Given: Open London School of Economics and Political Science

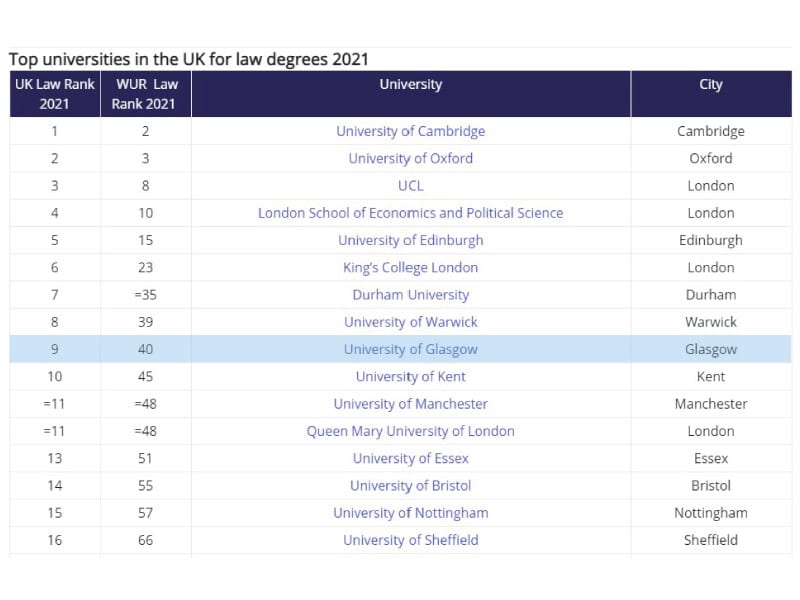Looking at the screenshot, I should [x=410, y=213].
